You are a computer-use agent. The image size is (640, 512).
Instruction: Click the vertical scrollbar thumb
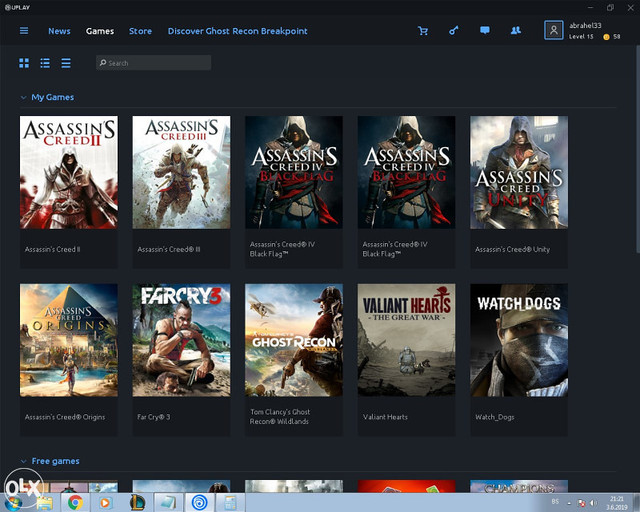[x=638, y=147]
